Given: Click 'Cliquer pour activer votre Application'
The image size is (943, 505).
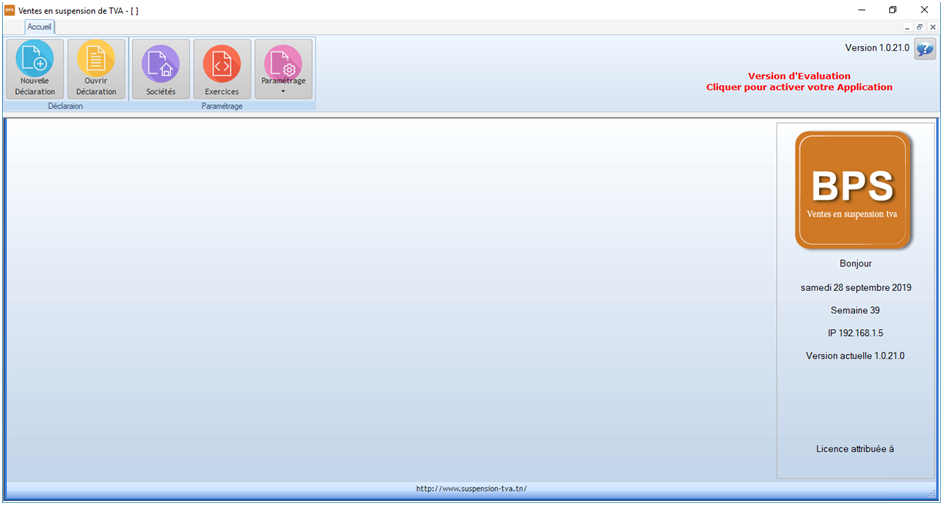Looking at the screenshot, I should tap(799, 87).
